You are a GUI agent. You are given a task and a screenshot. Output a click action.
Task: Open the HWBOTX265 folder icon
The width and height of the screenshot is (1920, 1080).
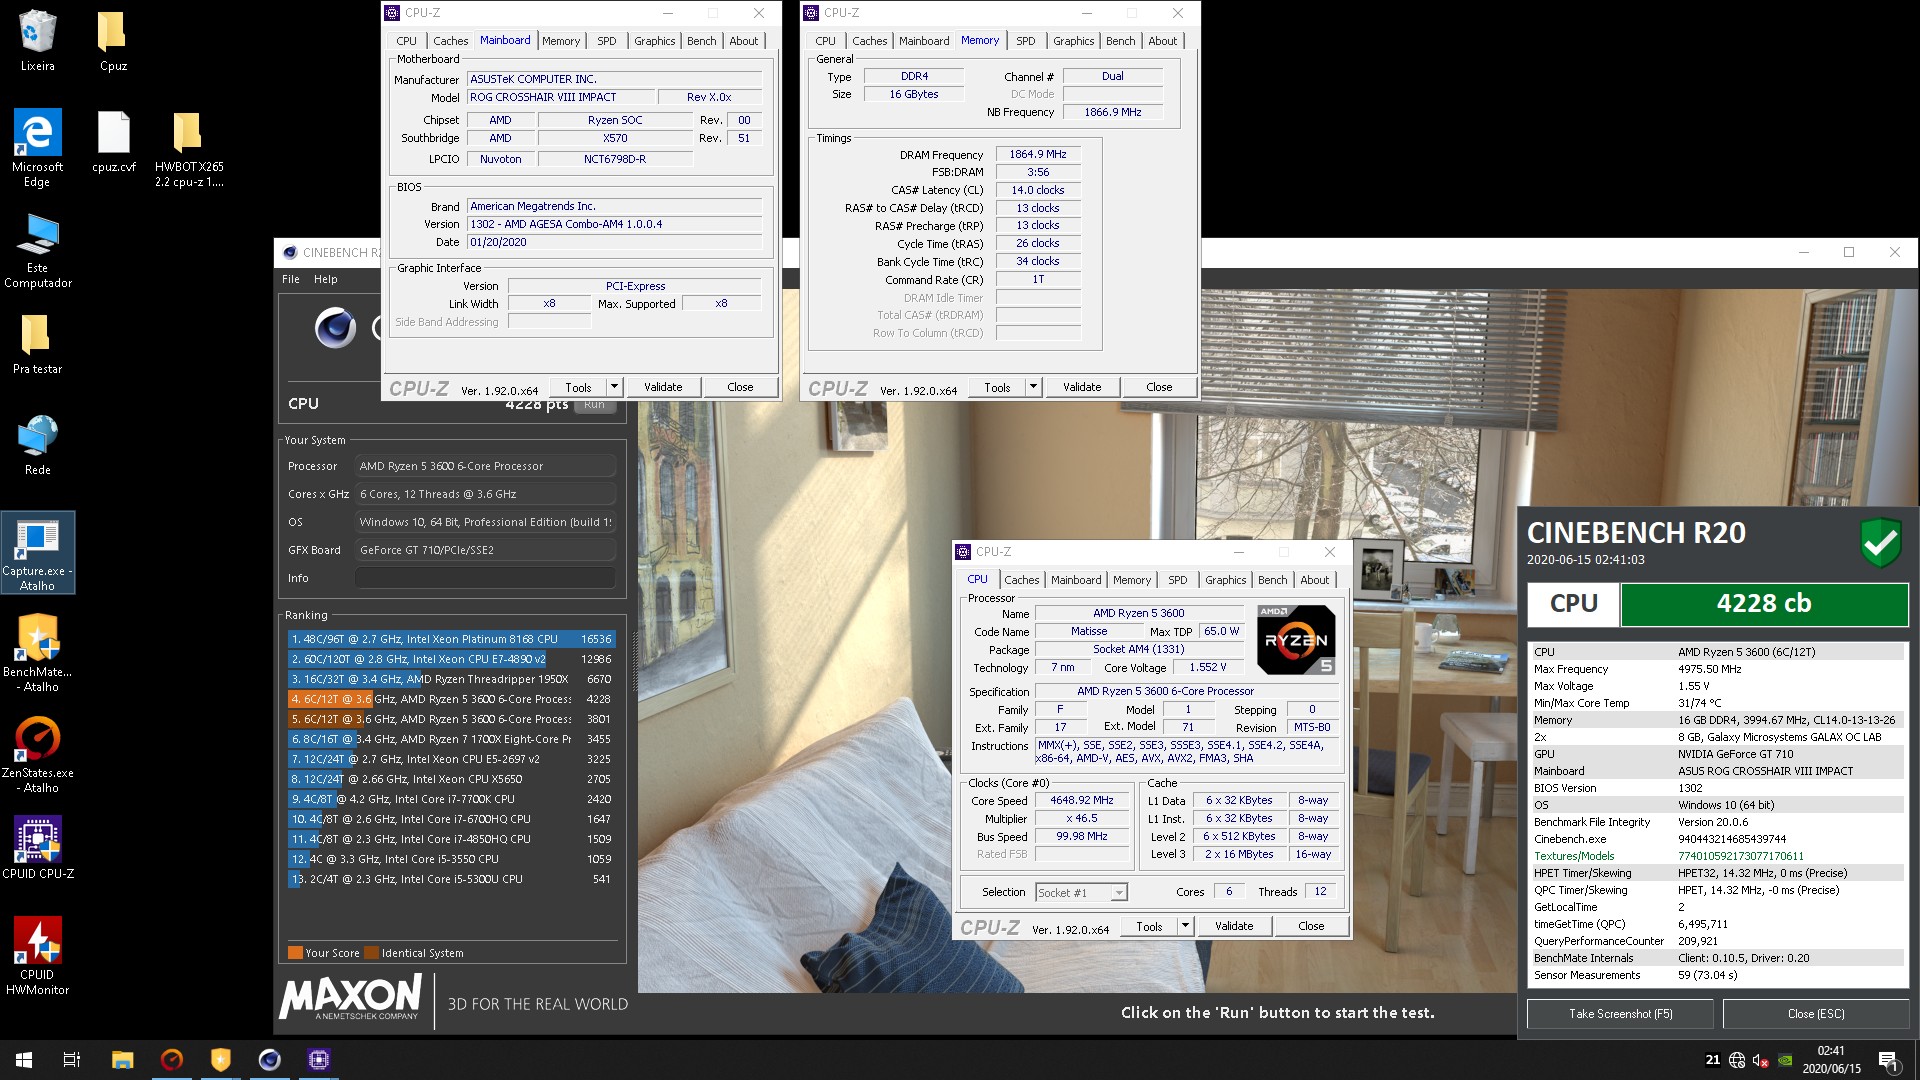(189, 147)
